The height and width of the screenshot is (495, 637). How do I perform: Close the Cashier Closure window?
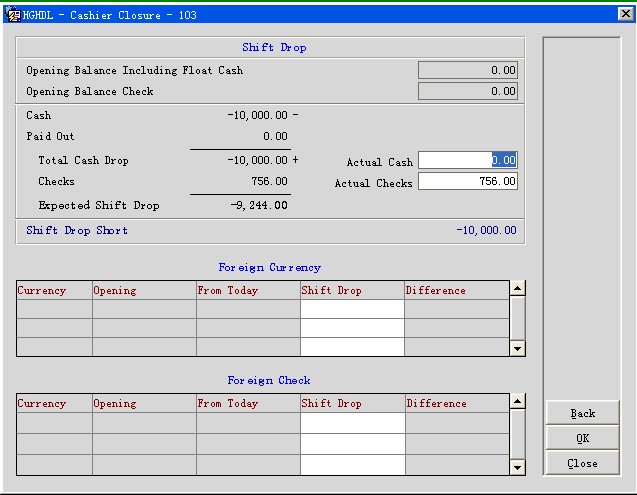[x=625, y=13]
